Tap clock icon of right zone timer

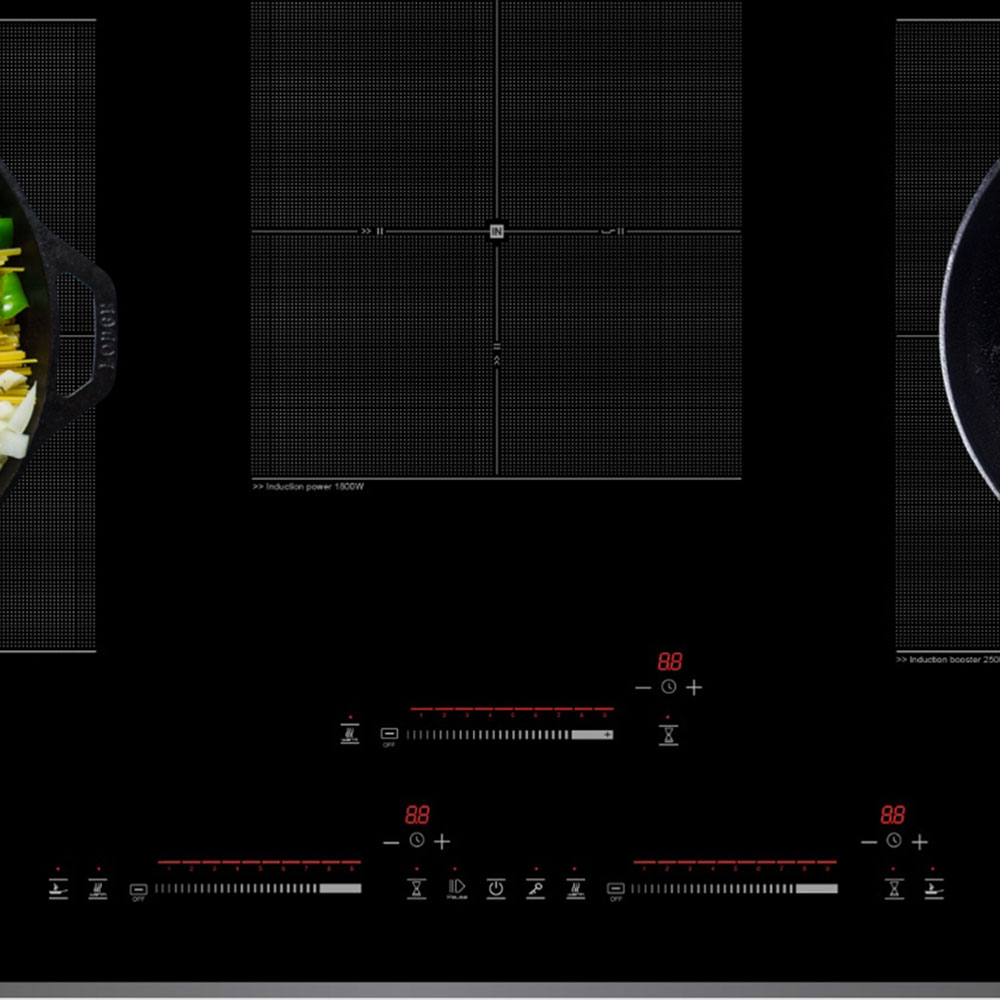(x=894, y=841)
